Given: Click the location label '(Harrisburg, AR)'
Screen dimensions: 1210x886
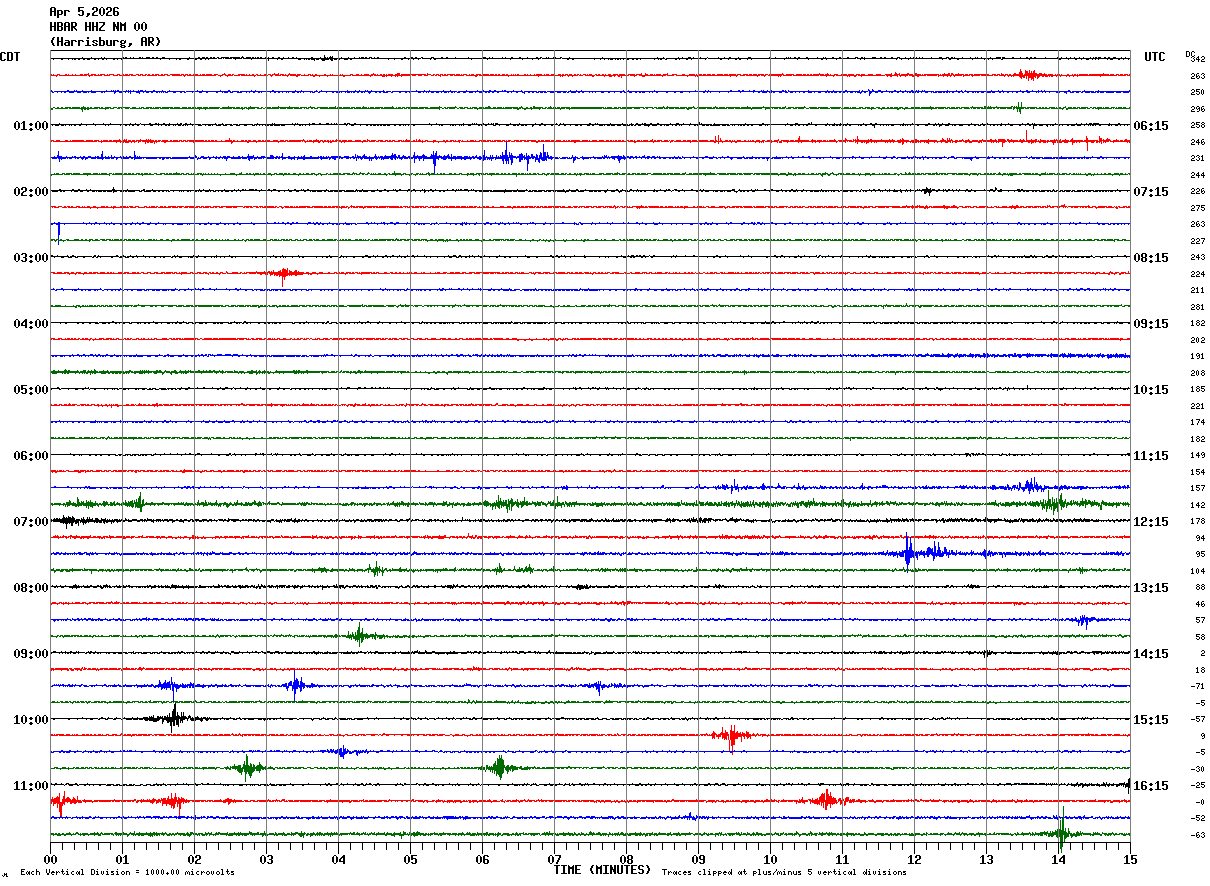Looking at the screenshot, I should (105, 42).
